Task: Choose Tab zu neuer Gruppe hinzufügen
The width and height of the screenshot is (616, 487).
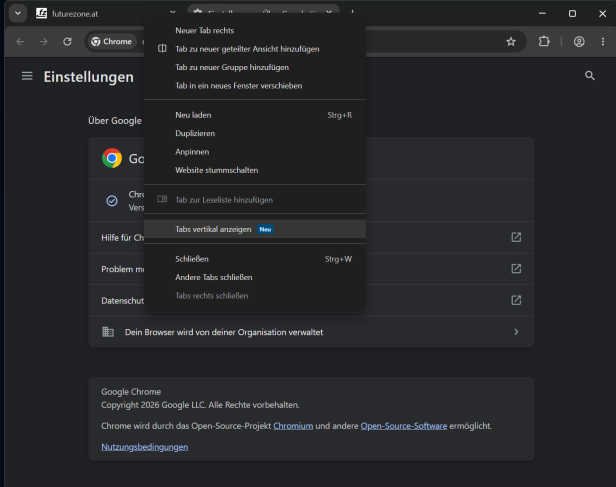Action: coord(255,68)
